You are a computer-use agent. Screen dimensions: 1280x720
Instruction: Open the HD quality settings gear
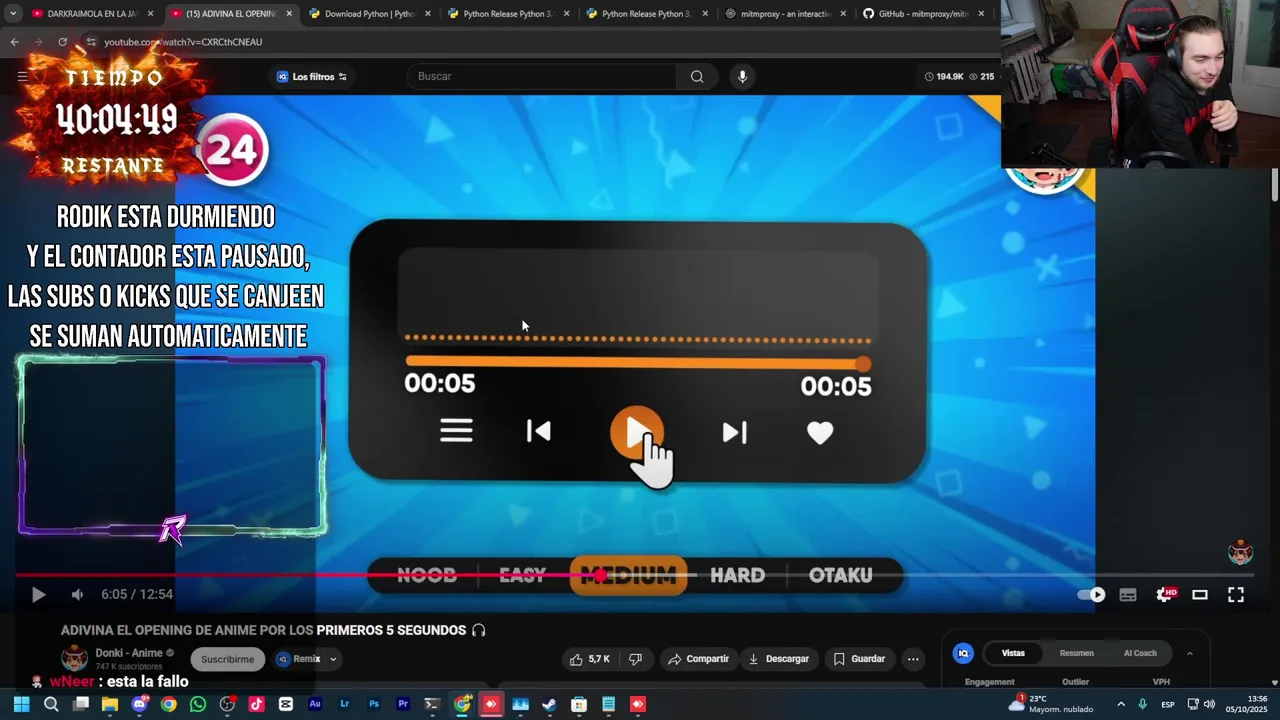point(1165,594)
